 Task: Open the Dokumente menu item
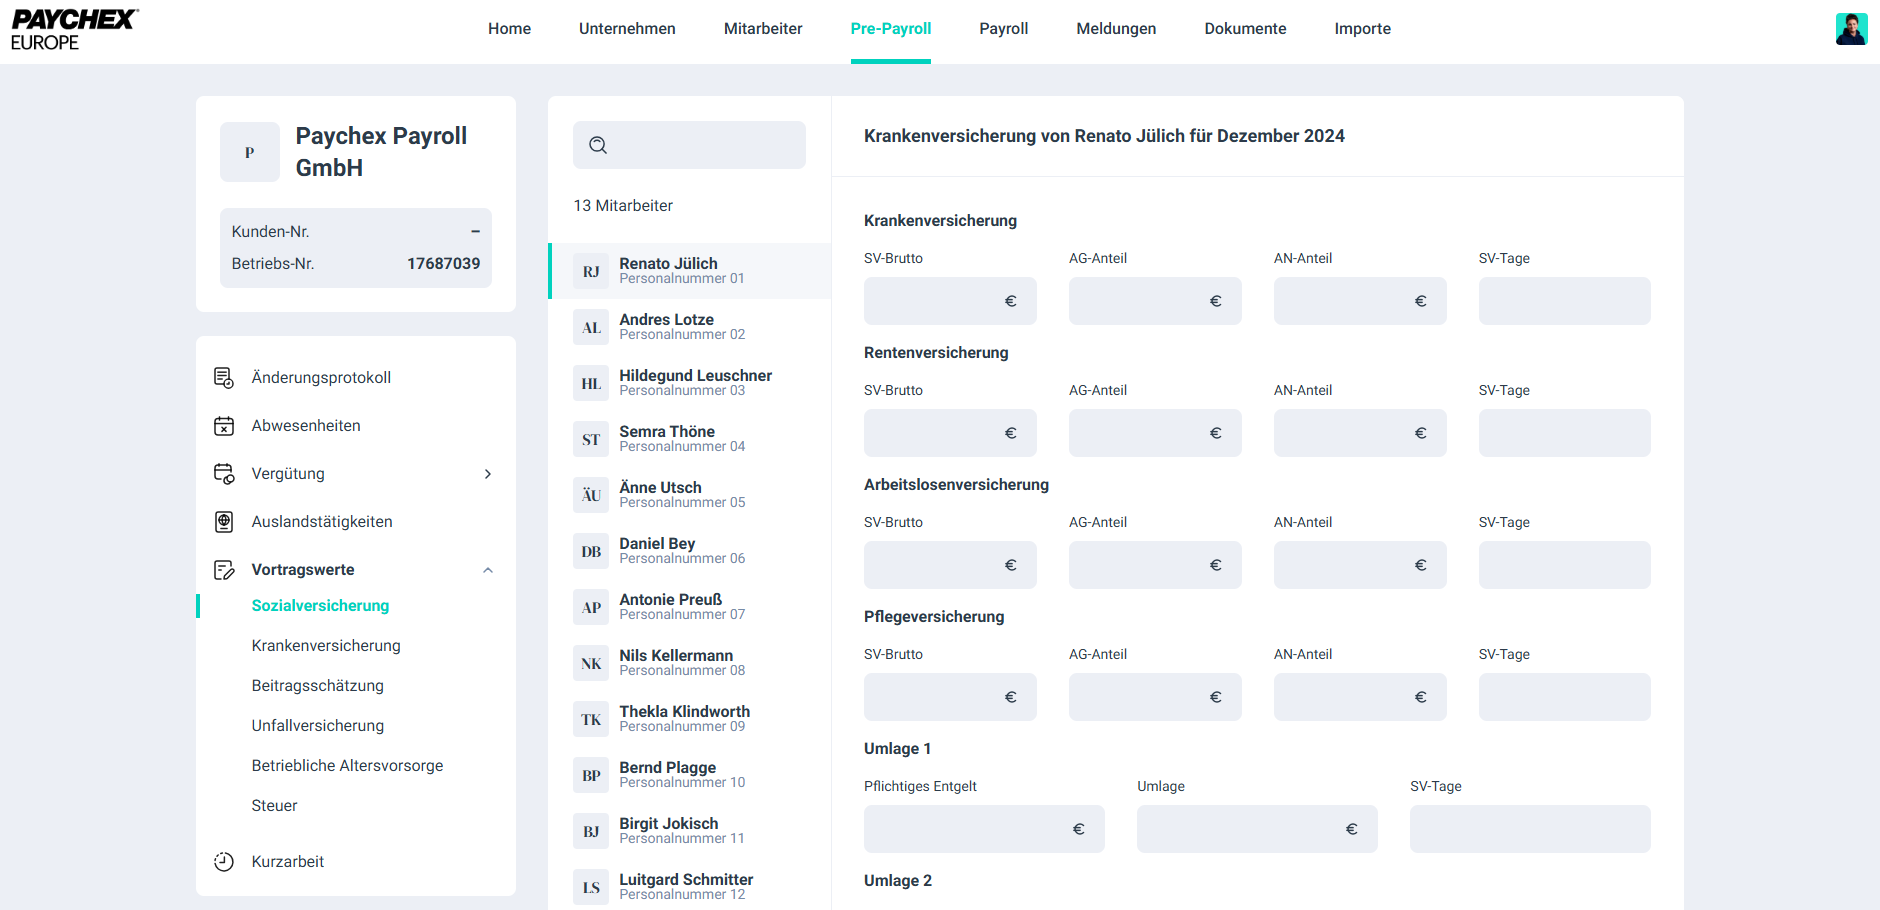(x=1245, y=29)
